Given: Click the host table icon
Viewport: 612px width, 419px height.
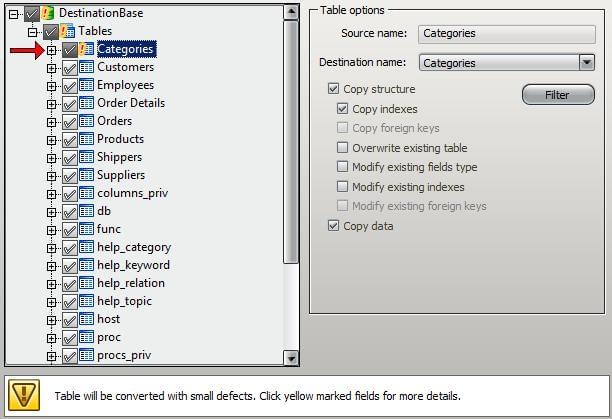Looking at the screenshot, I should tap(86, 319).
